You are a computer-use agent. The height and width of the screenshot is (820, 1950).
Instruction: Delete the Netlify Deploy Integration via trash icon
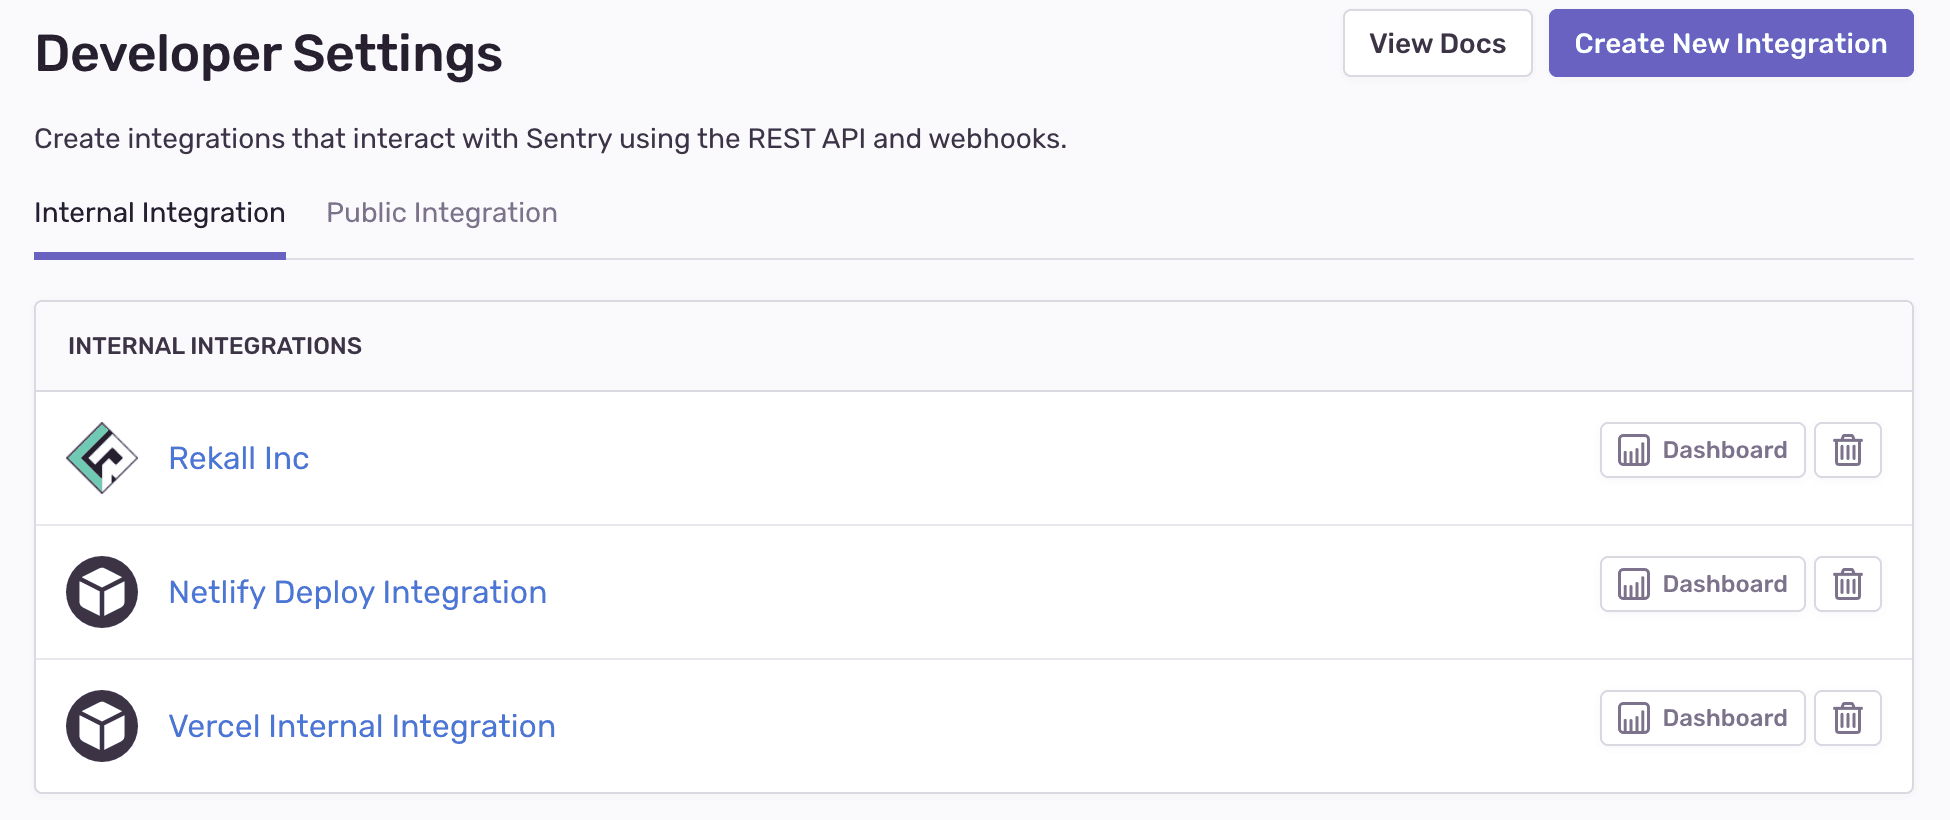pyautogui.click(x=1847, y=584)
